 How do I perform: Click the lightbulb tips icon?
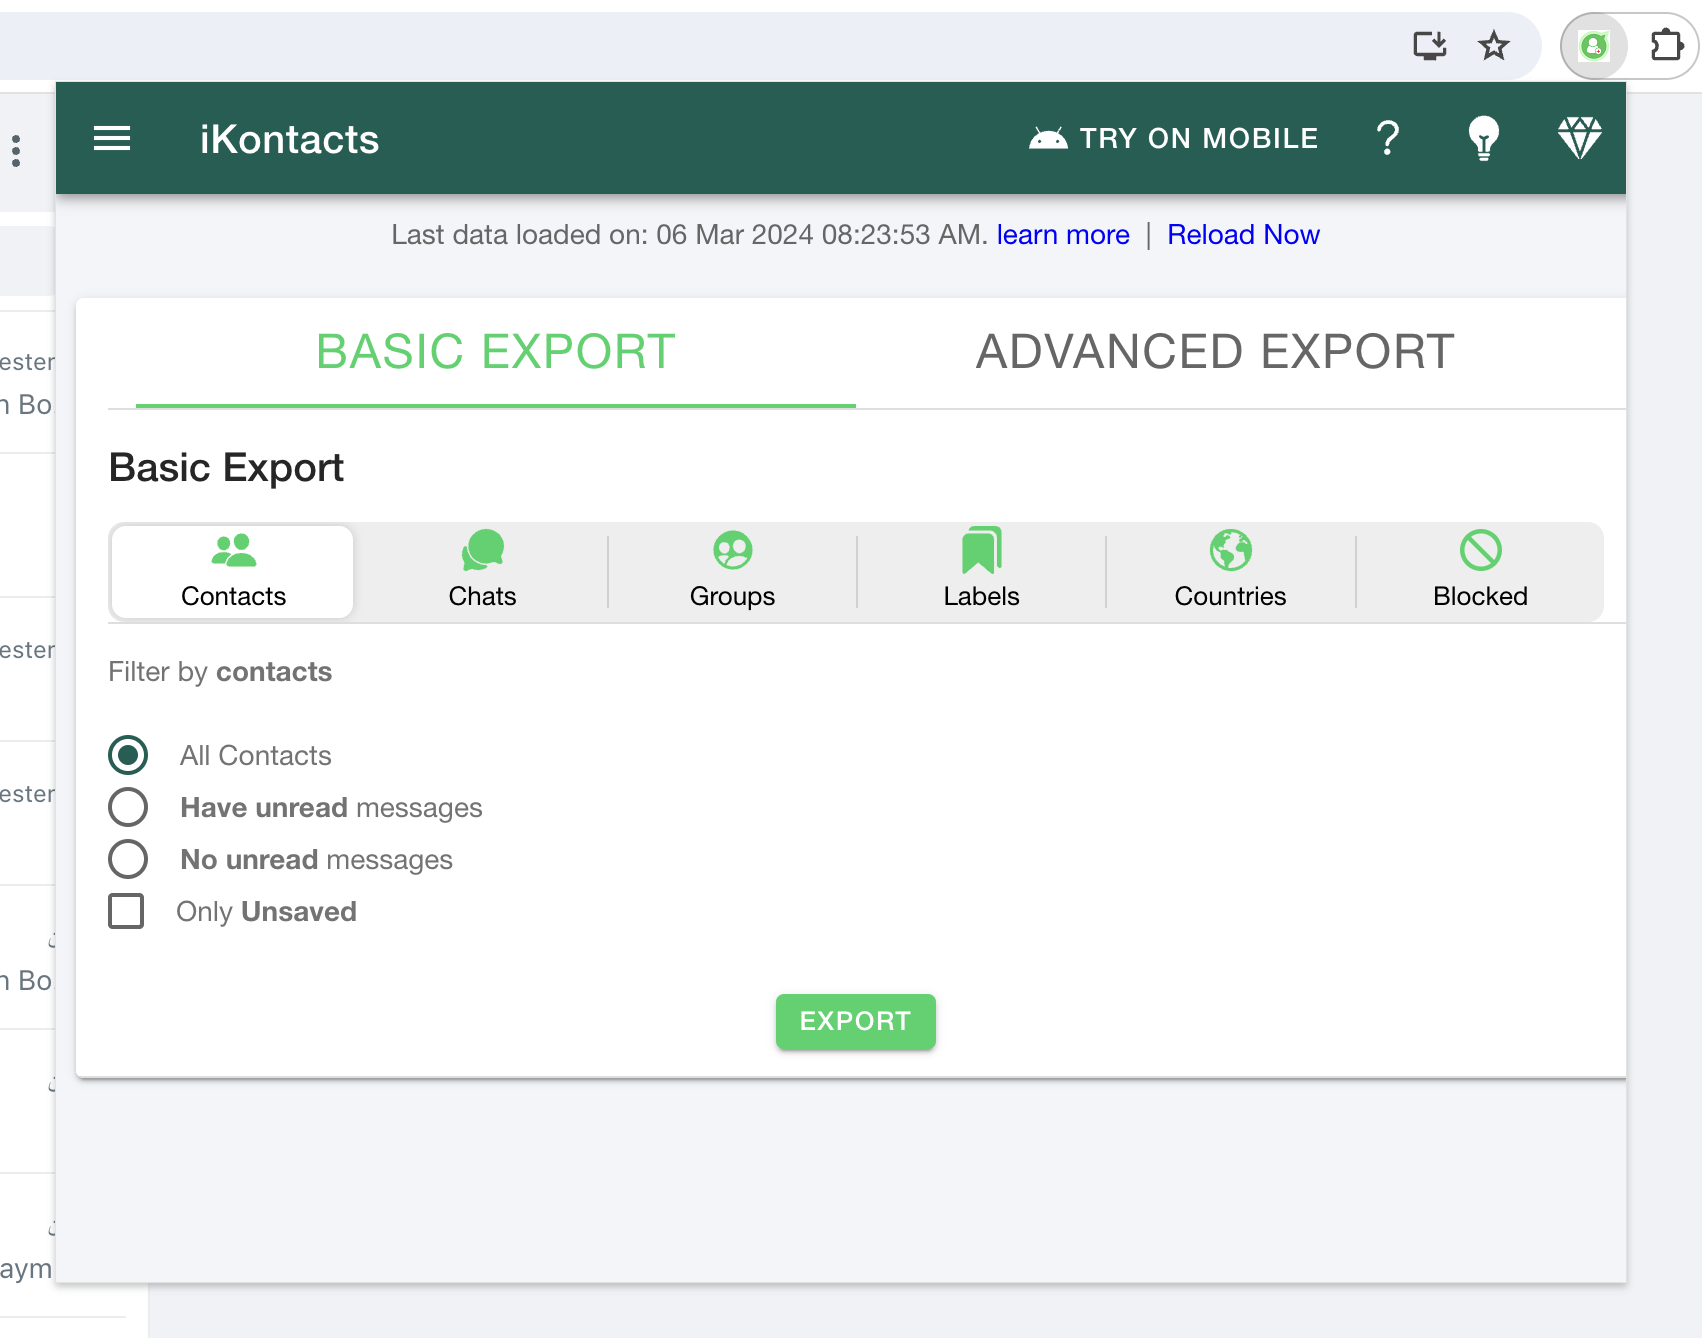[1483, 138]
